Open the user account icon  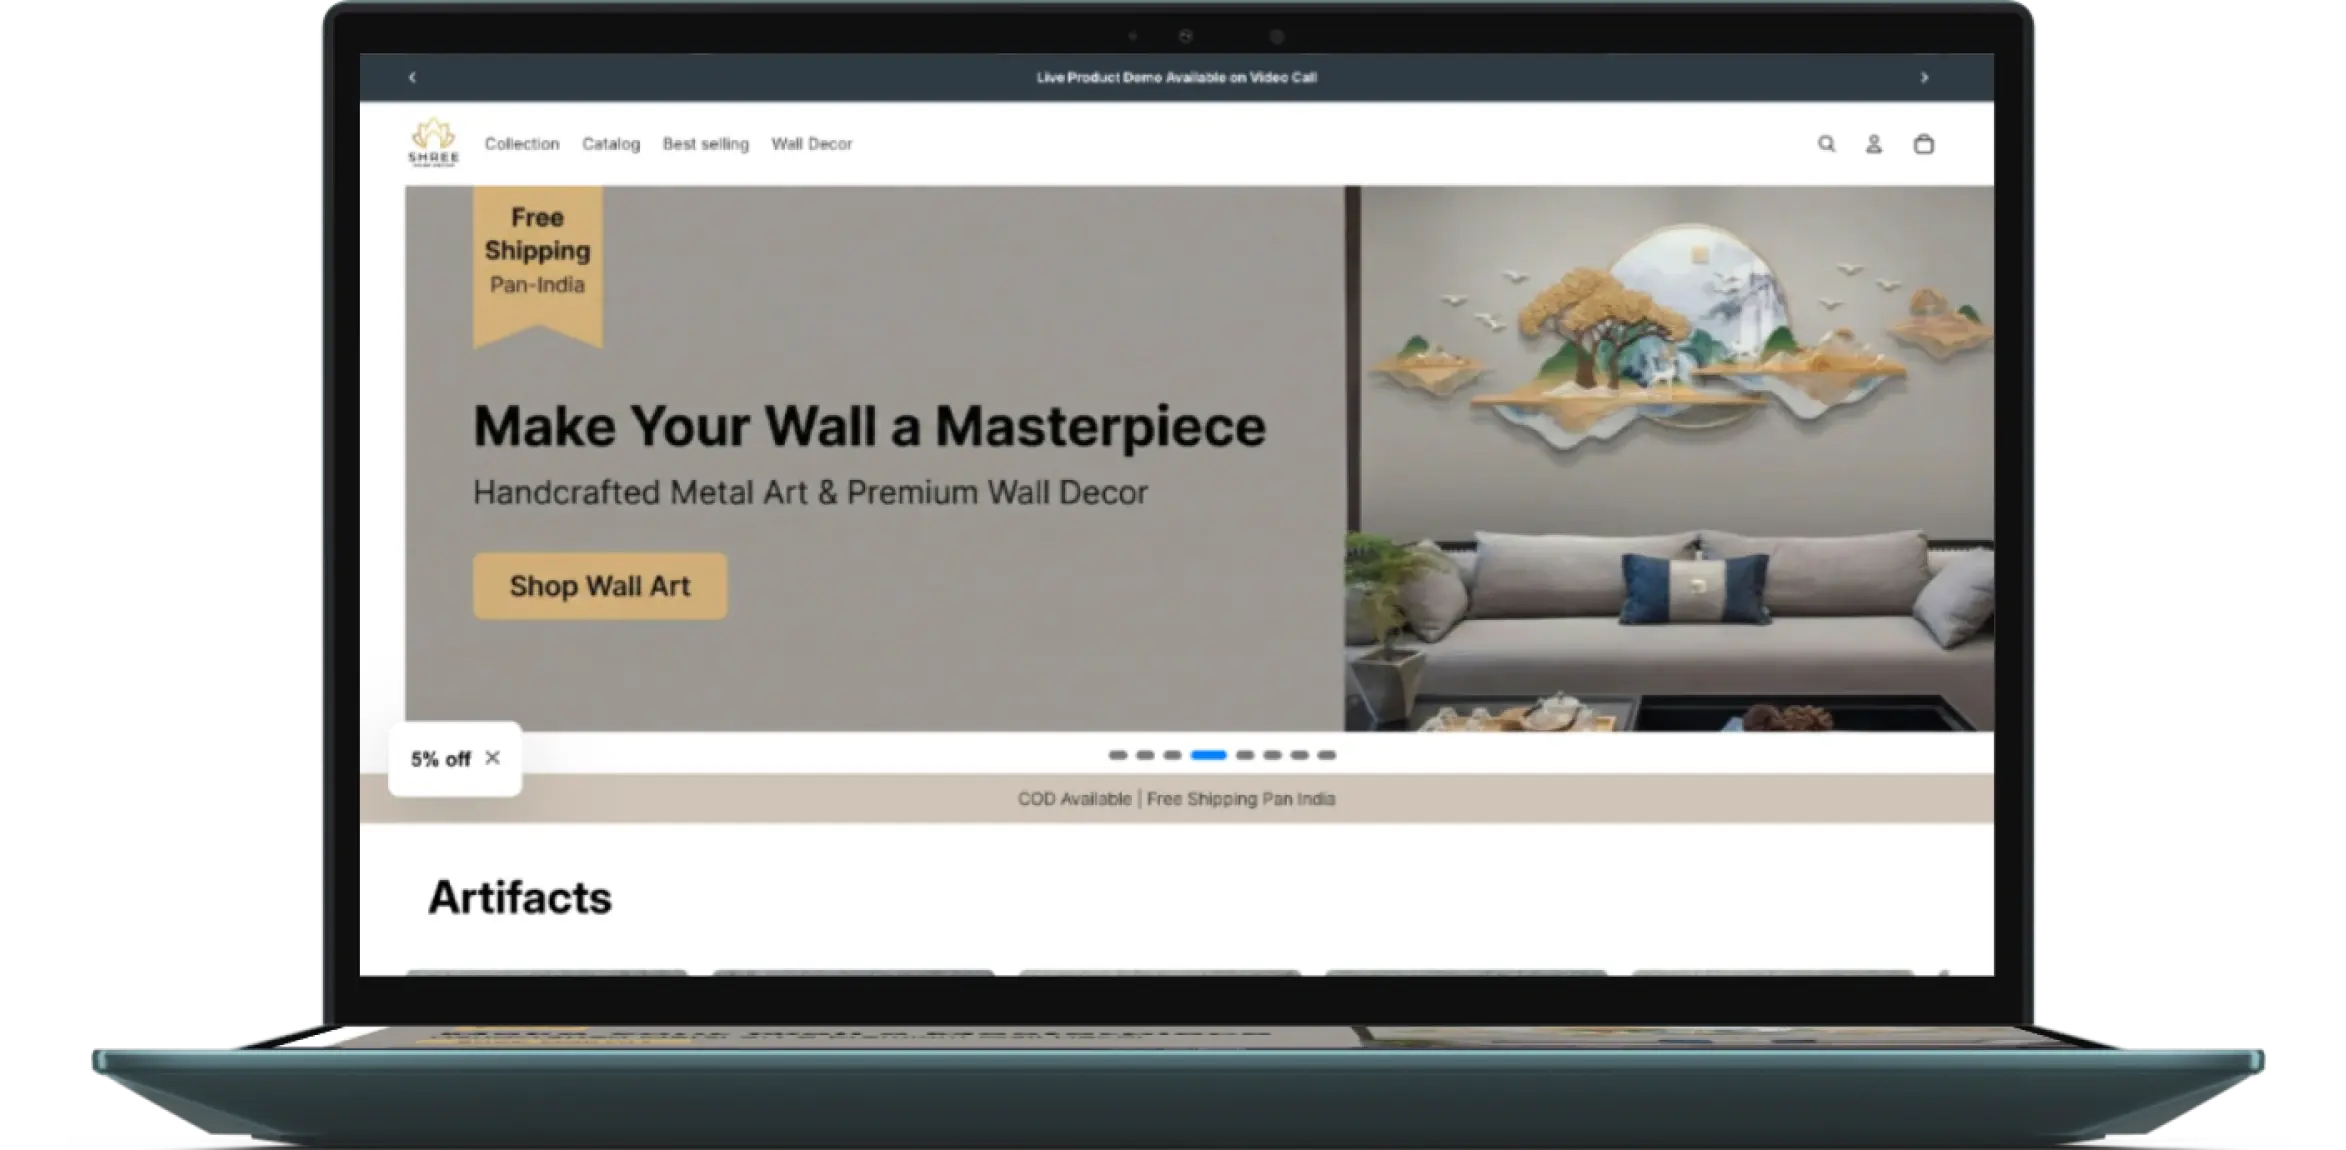coord(1874,144)
